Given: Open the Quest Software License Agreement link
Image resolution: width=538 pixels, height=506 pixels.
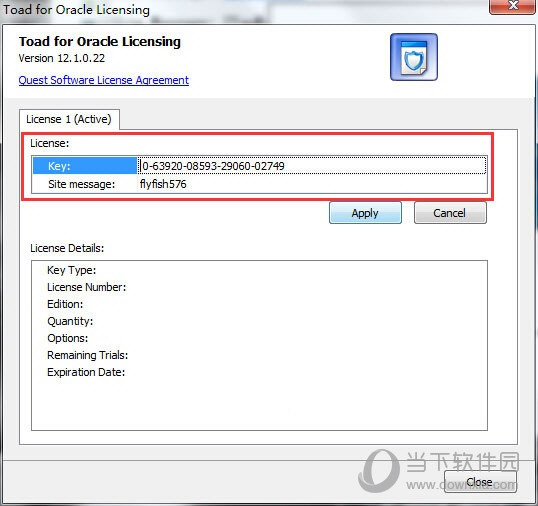Looking at the screenshot, I should pos(104,80).
